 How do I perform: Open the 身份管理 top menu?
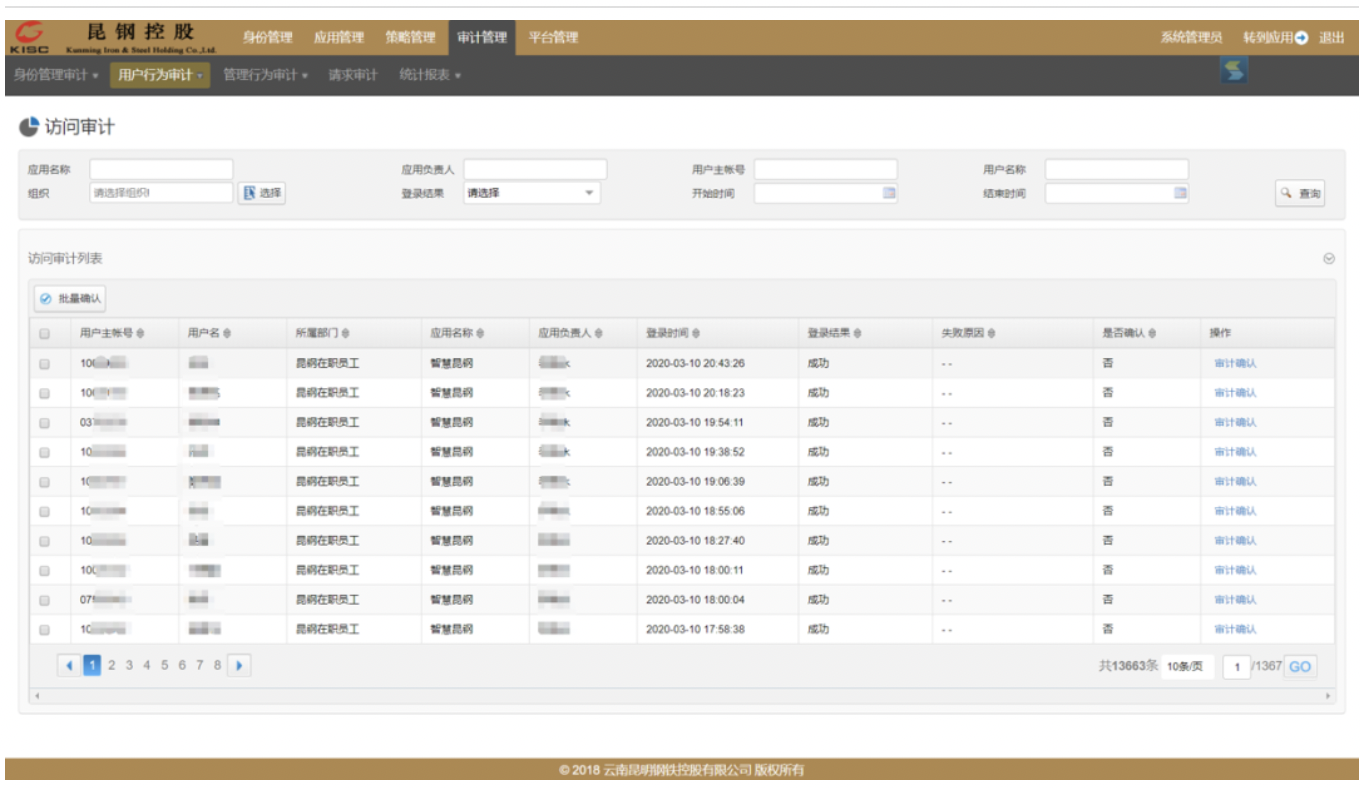coord(267,38)
